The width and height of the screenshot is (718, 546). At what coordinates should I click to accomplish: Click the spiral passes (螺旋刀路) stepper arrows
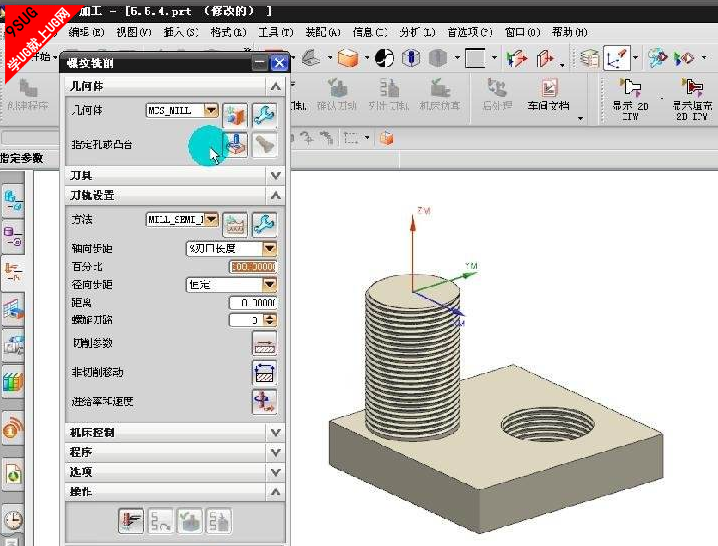pyautogui.click(x=270, y=320)
